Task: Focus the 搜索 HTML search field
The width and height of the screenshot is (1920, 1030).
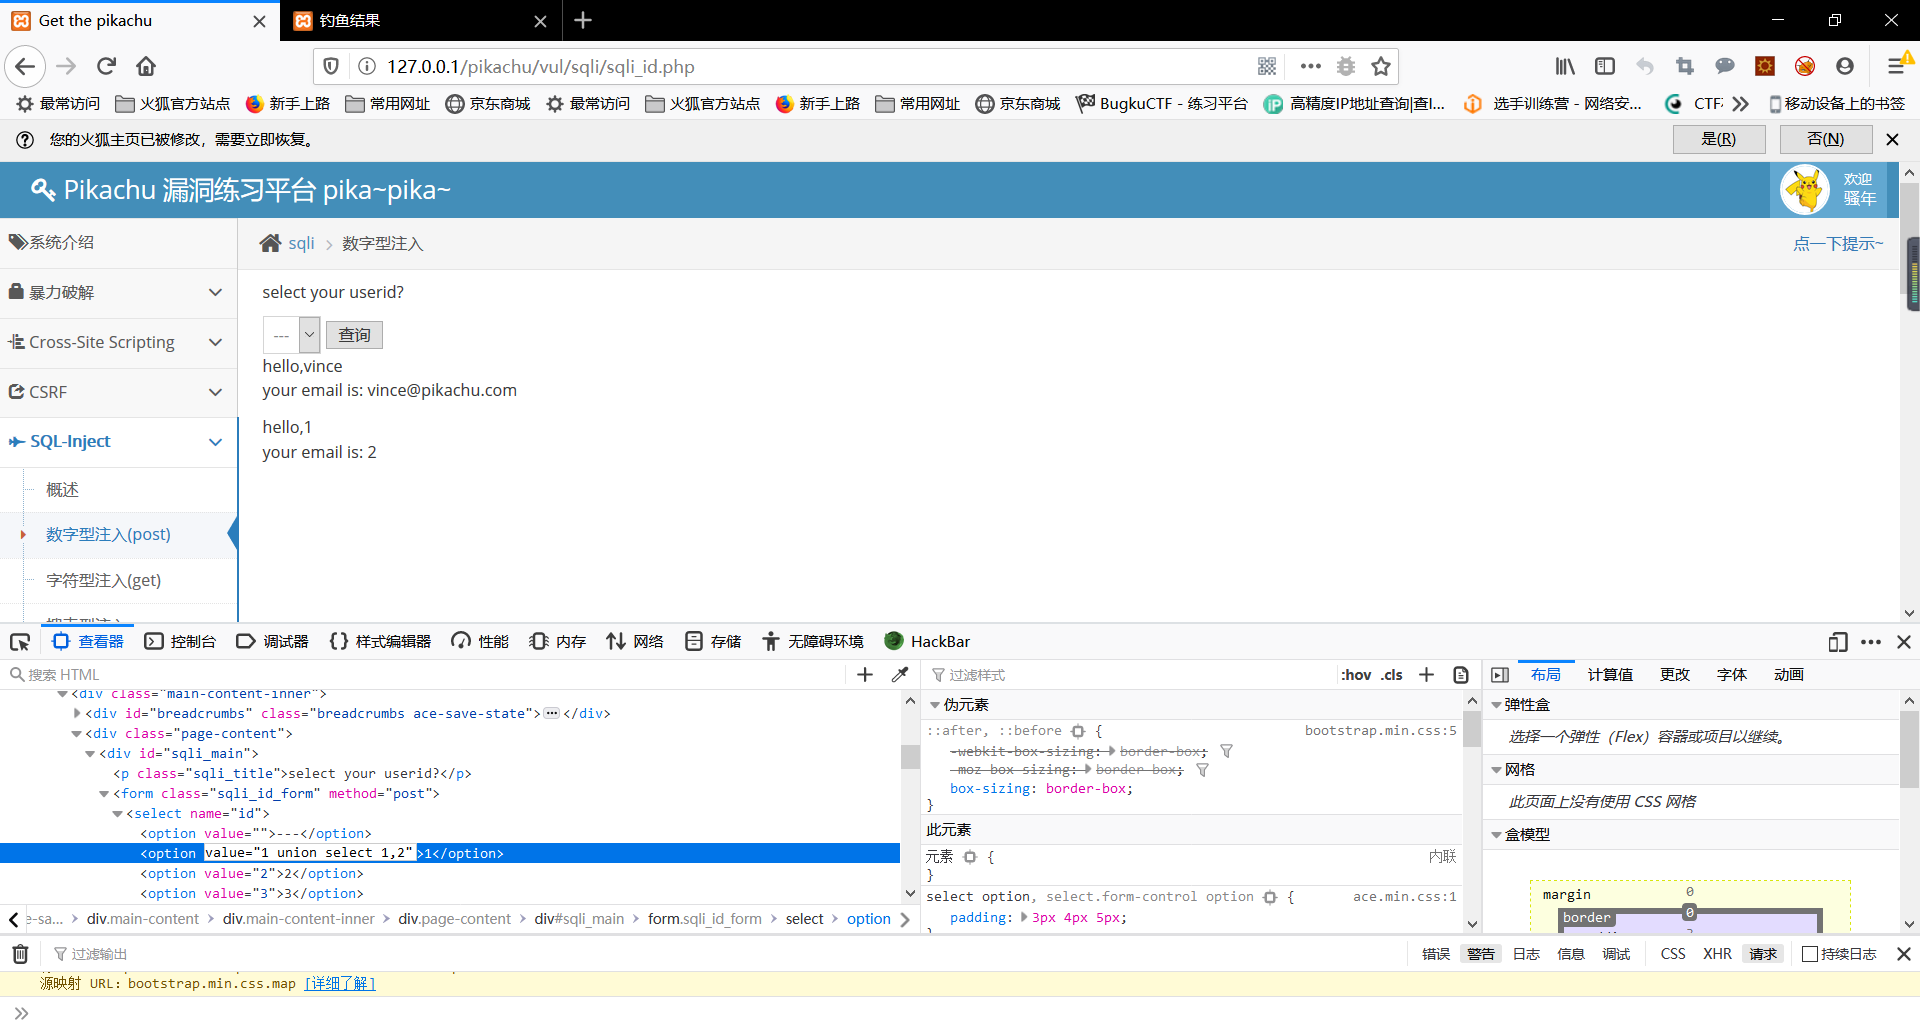Action: point(425,675)
